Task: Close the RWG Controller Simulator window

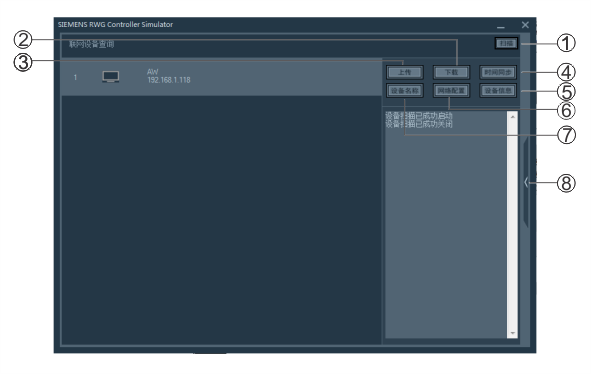Action: click(x=525, y=25)
